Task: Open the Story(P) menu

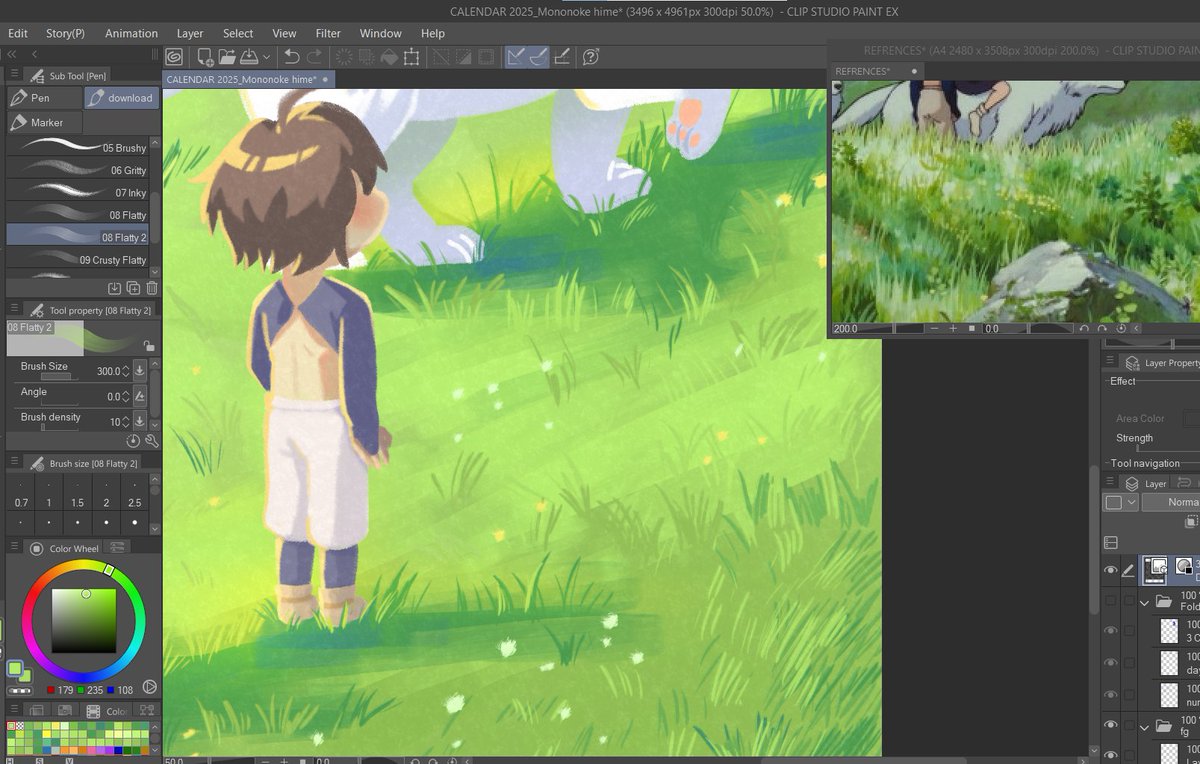Action: [66, 33]
